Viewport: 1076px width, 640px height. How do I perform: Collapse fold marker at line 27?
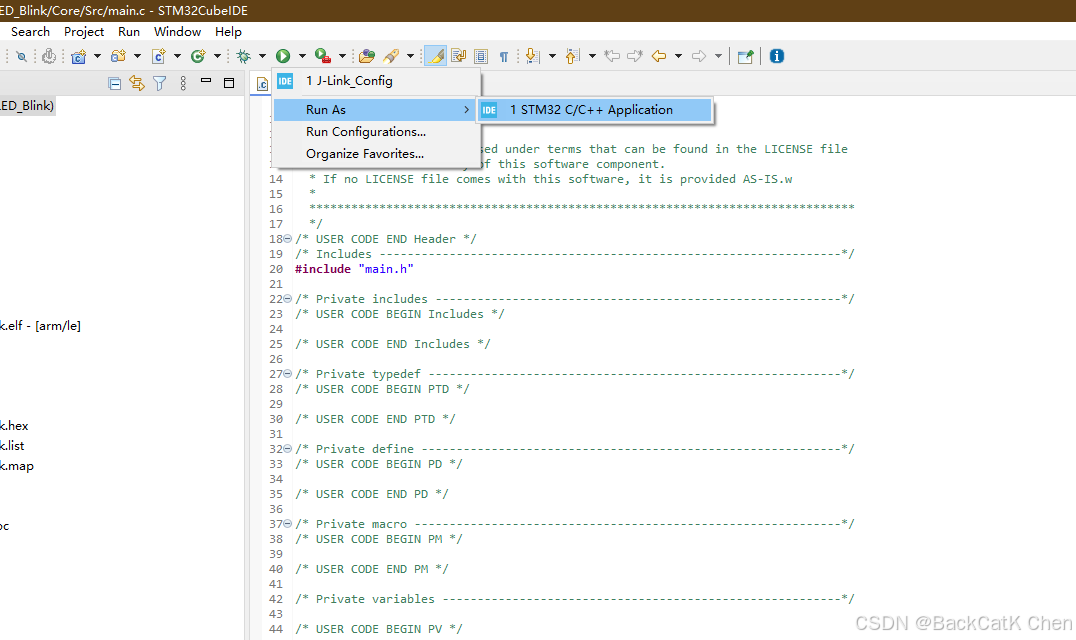tap(288, 374)
